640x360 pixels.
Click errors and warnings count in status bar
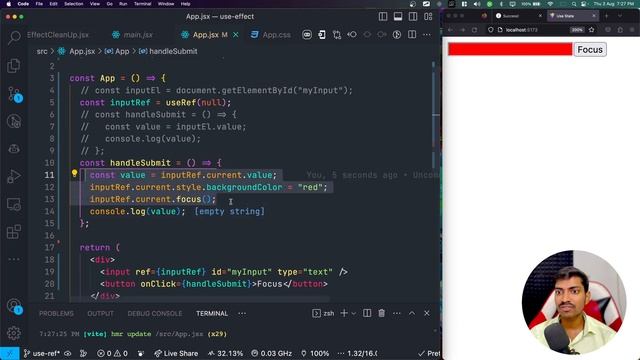point(112,353)
